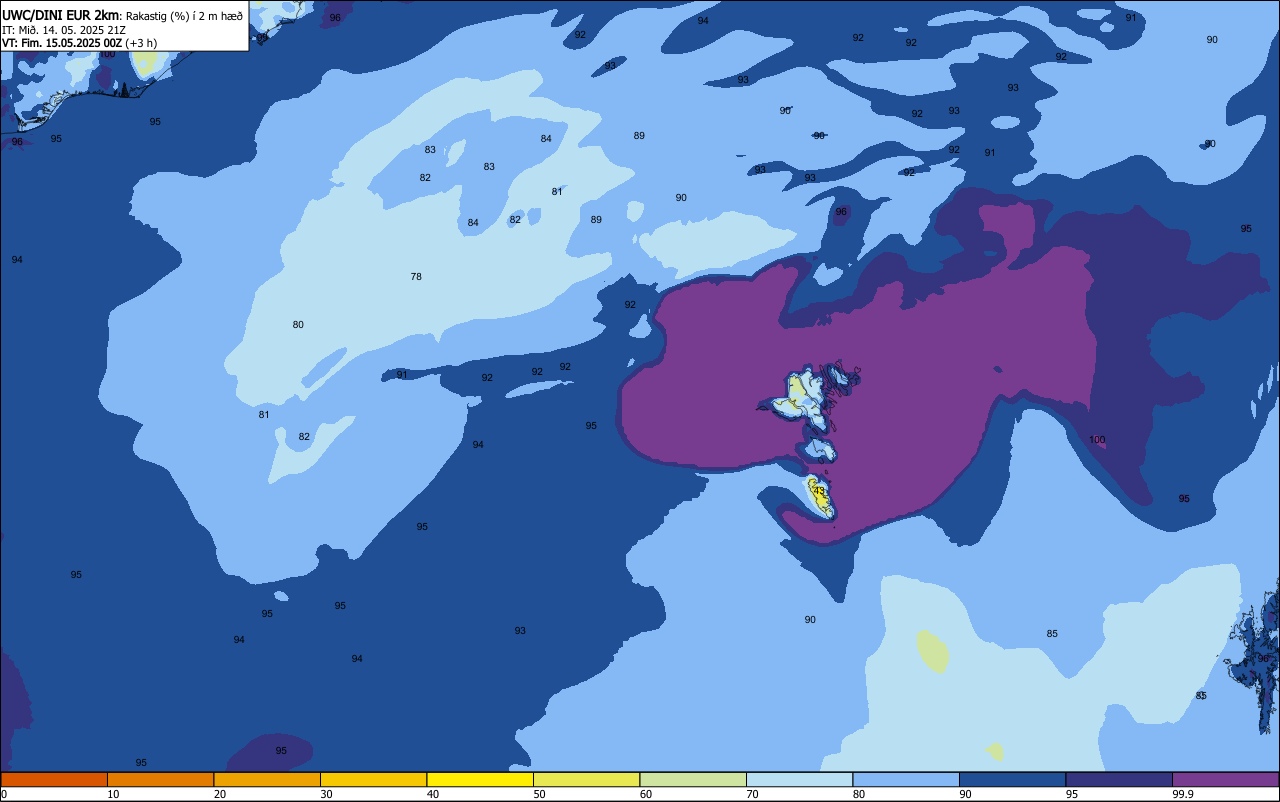Click the 78 humidity value on the map
The height and width of the screenshot is (802, 1280).
pos(416,276)
